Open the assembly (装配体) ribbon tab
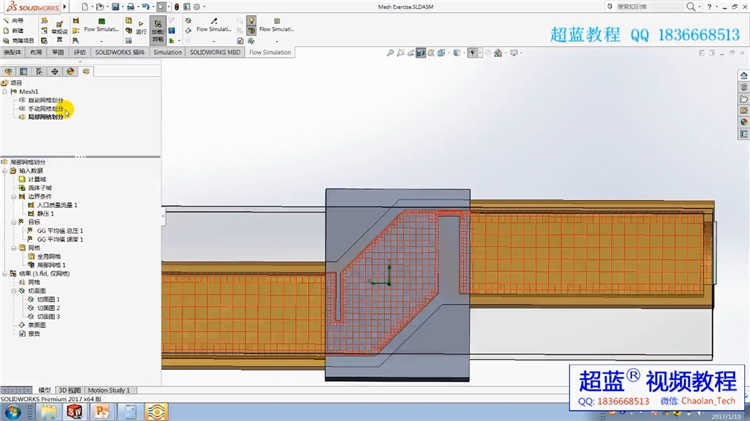 point(12,52)
